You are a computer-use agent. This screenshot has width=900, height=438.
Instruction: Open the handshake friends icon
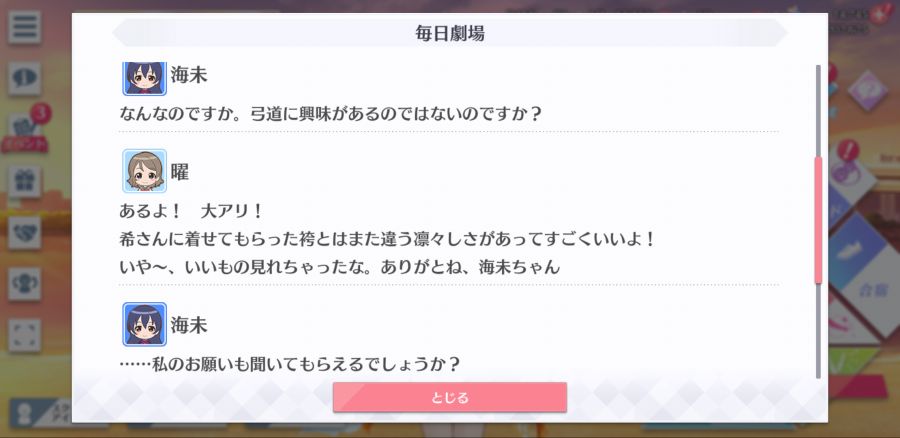tap(24, 232)
